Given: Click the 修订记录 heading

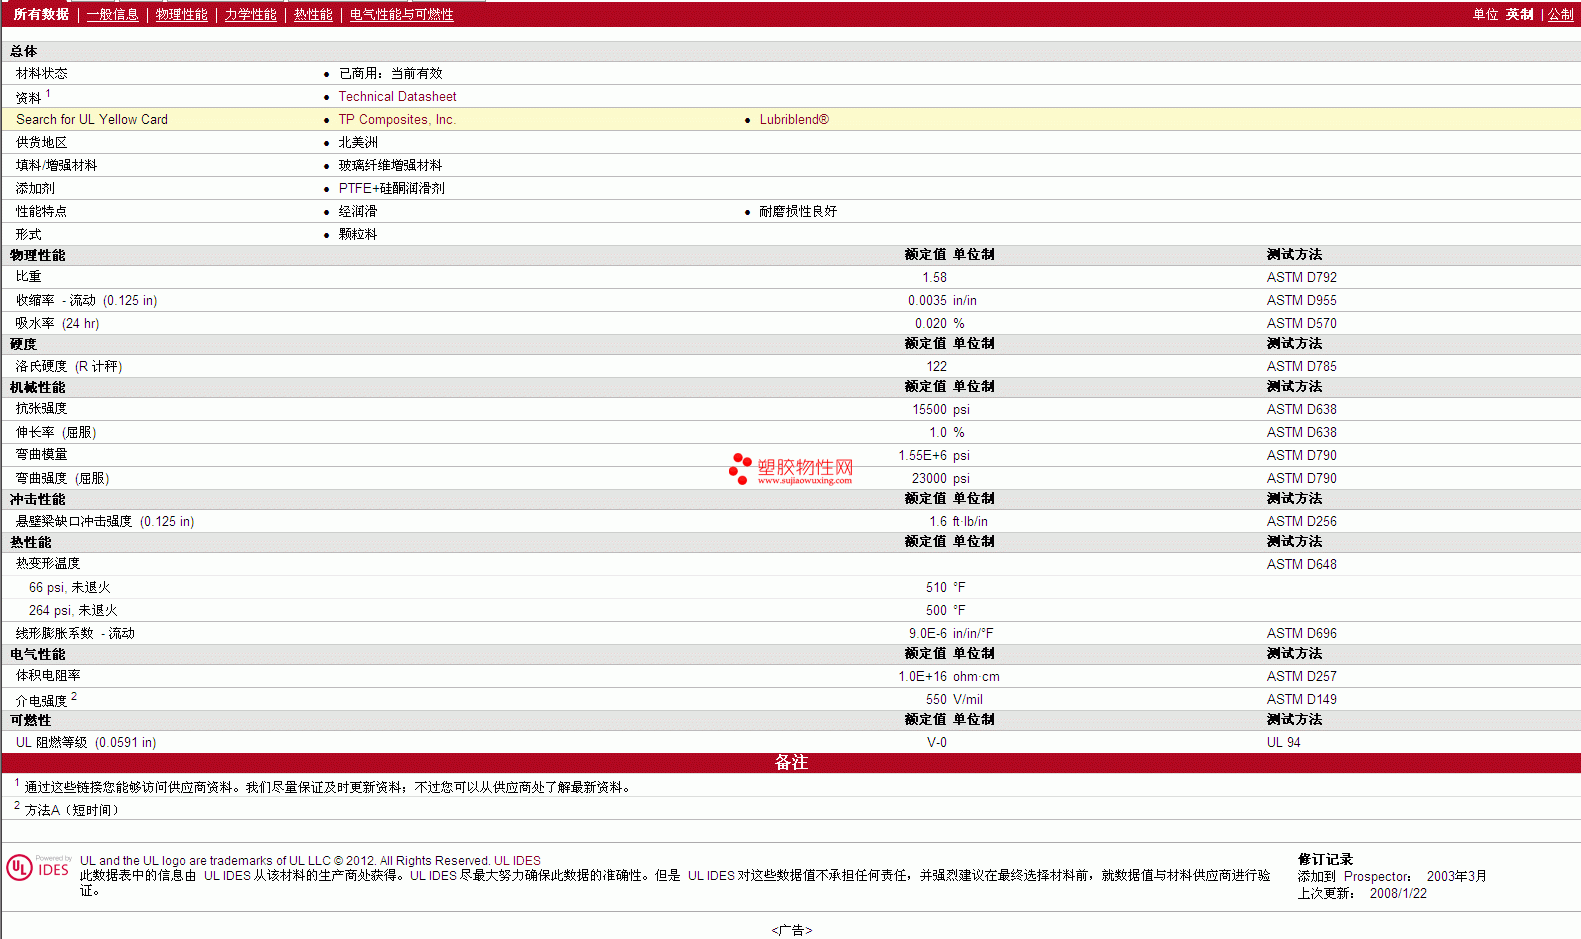Looking at the screenshot, I should (1325, 860).
